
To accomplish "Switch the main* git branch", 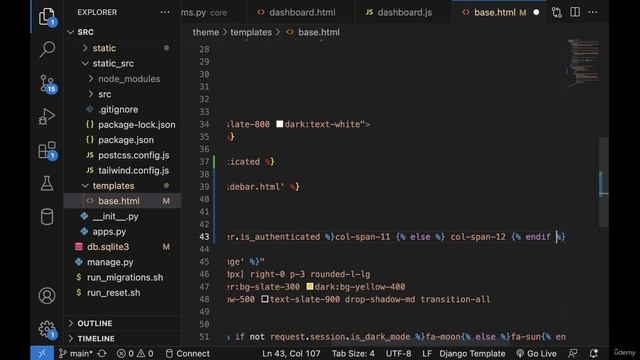I will (76, 353).
